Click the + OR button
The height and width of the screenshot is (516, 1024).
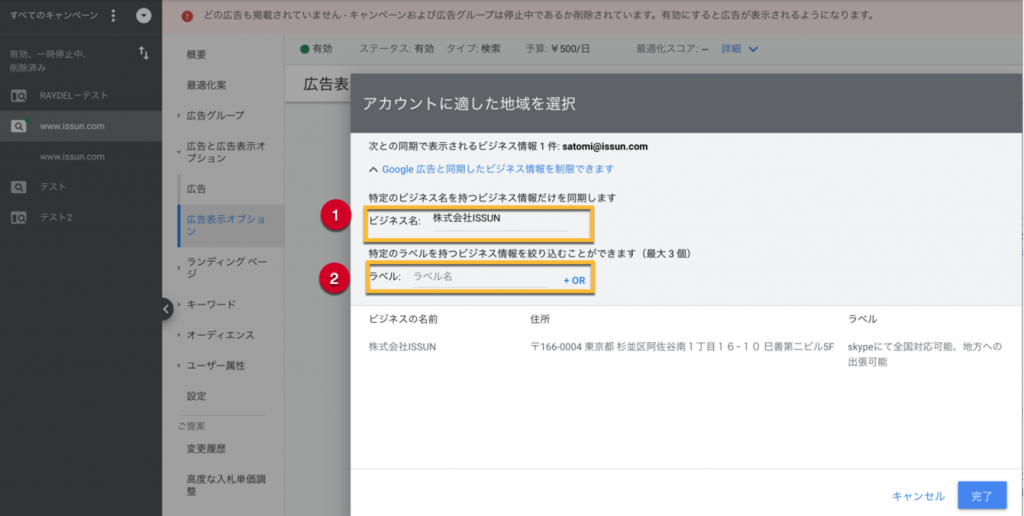click(x=574, y=281)
